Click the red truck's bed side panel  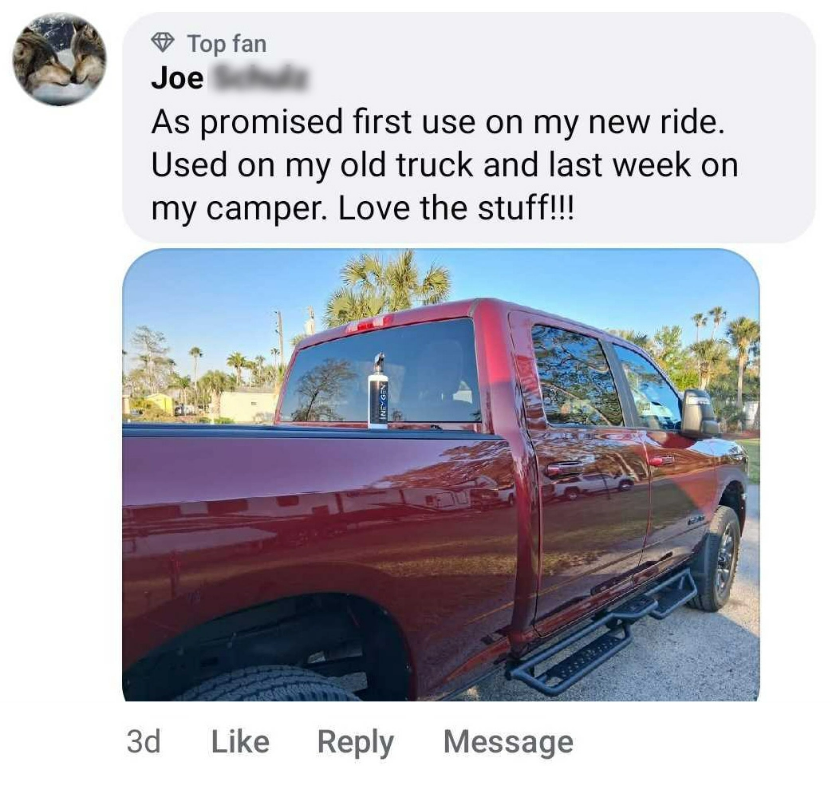pos(318,525)
